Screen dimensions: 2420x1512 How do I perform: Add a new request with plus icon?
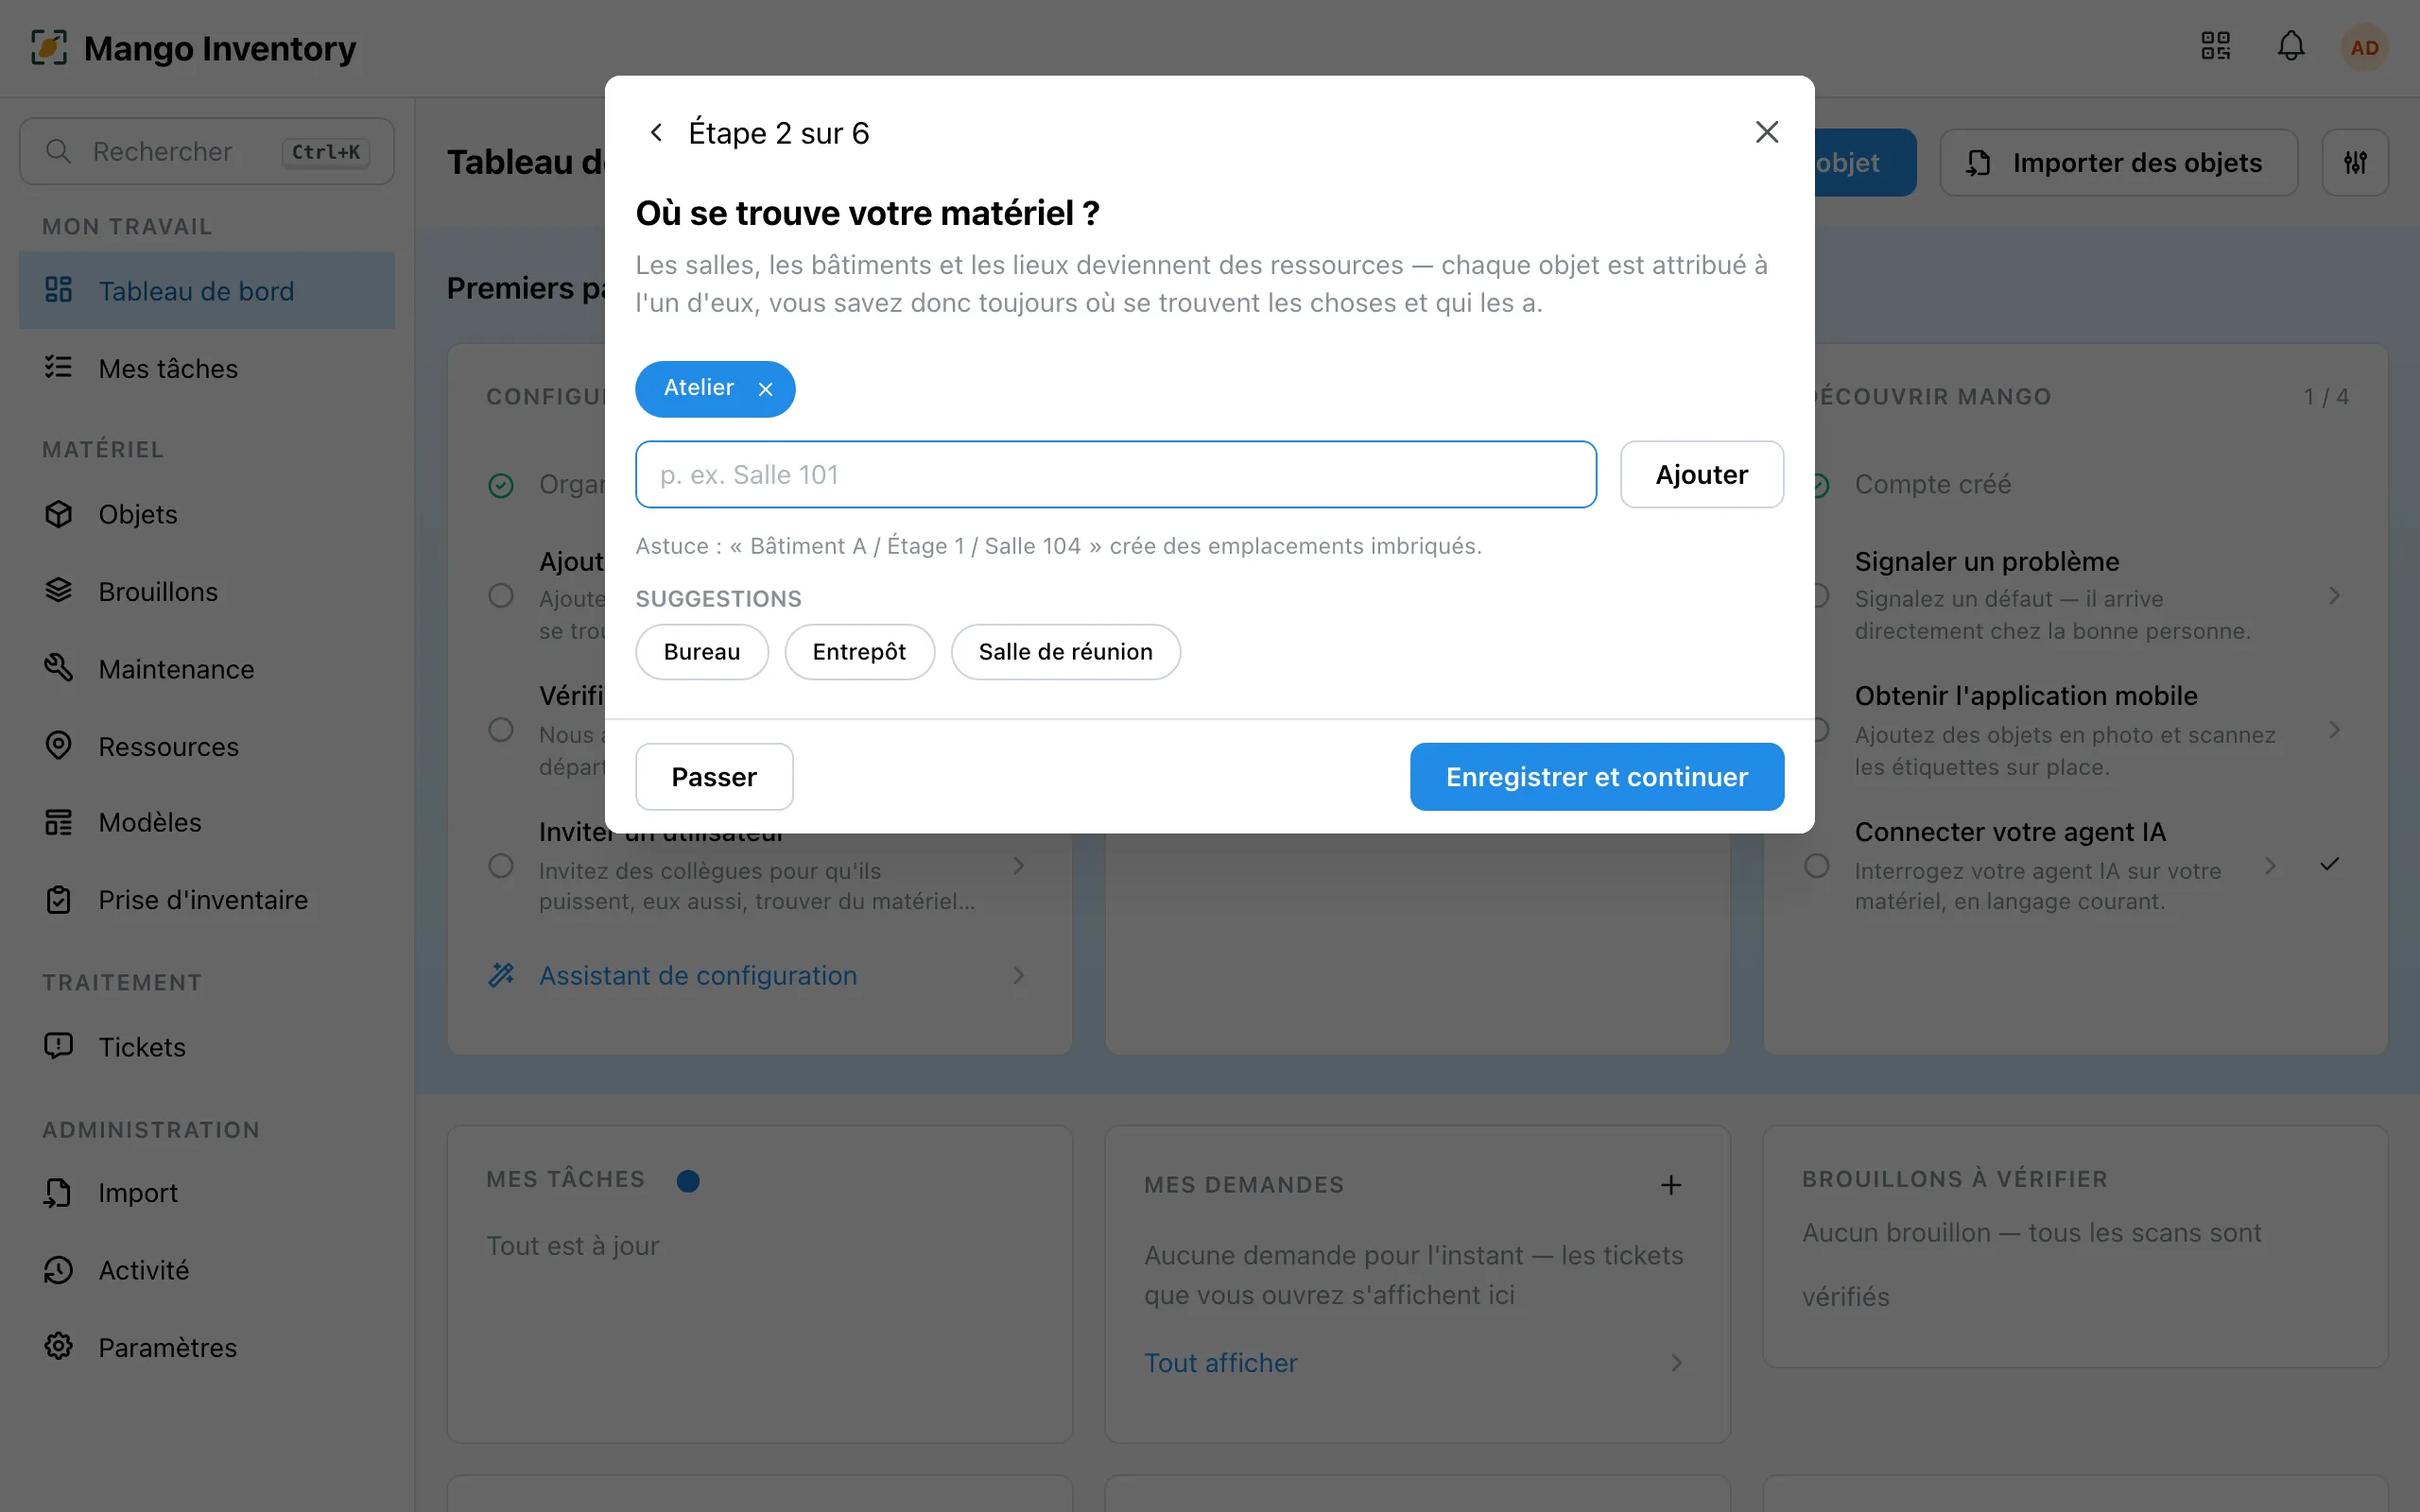pyautogui.click(x=1670, y=1185)
